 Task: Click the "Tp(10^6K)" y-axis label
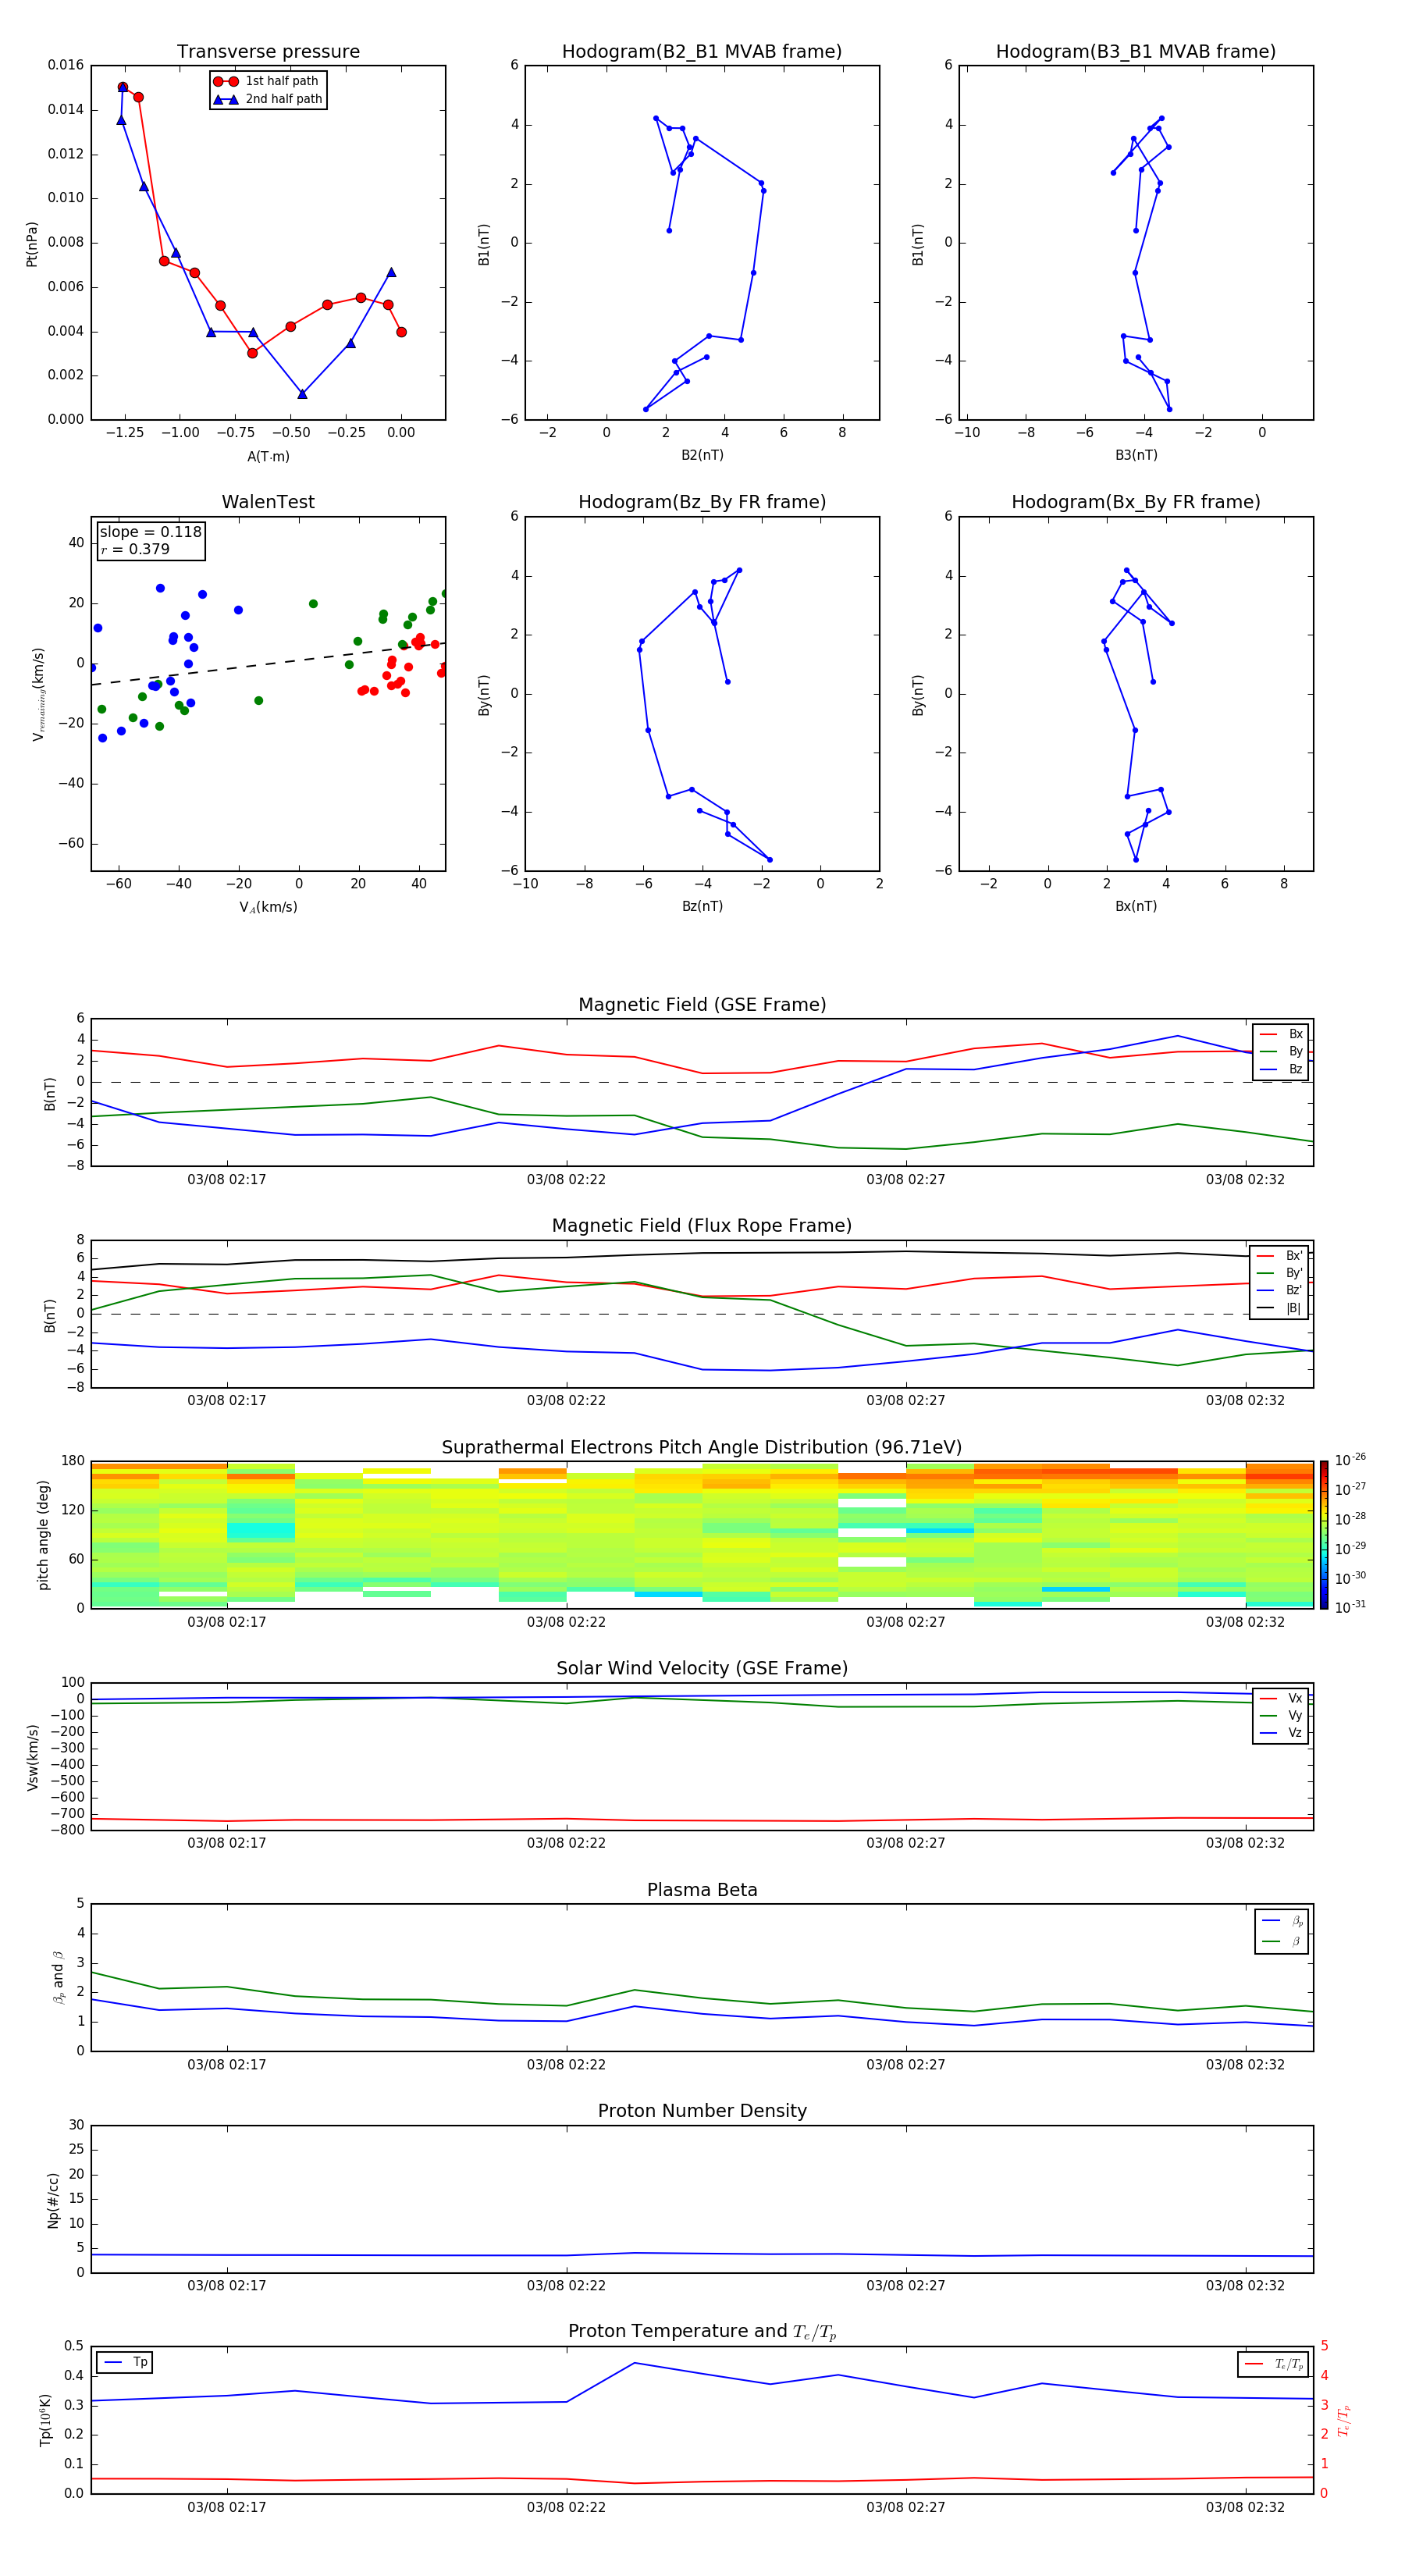pyautogui.click(x=45, y=2420)
